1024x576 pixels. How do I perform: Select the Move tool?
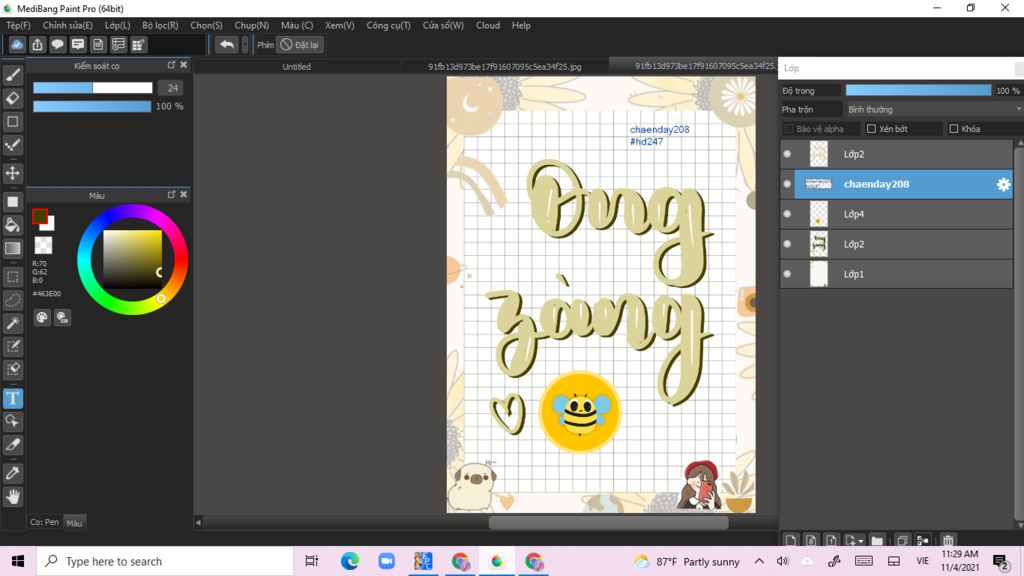point(12,173)
